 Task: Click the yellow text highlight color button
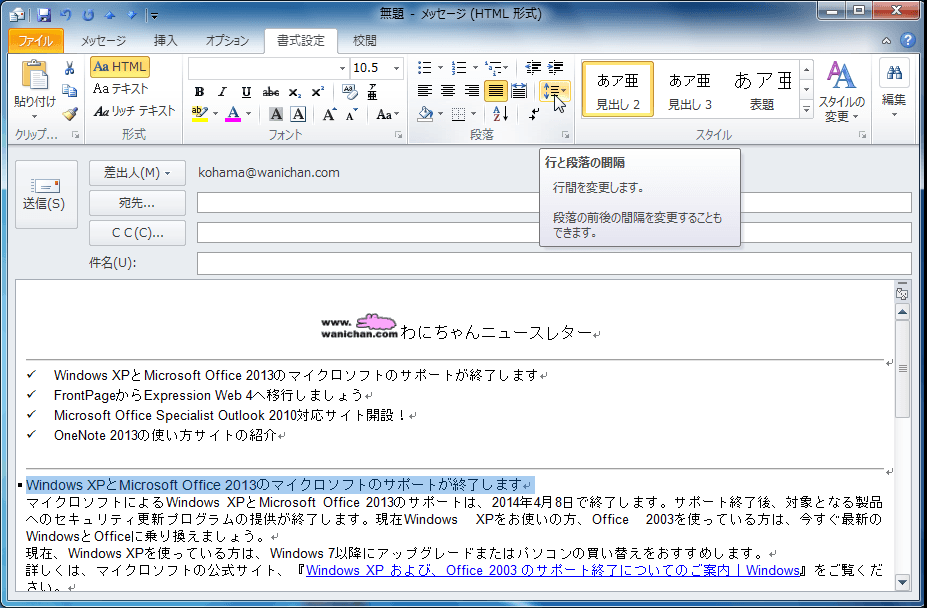(200, 114)
